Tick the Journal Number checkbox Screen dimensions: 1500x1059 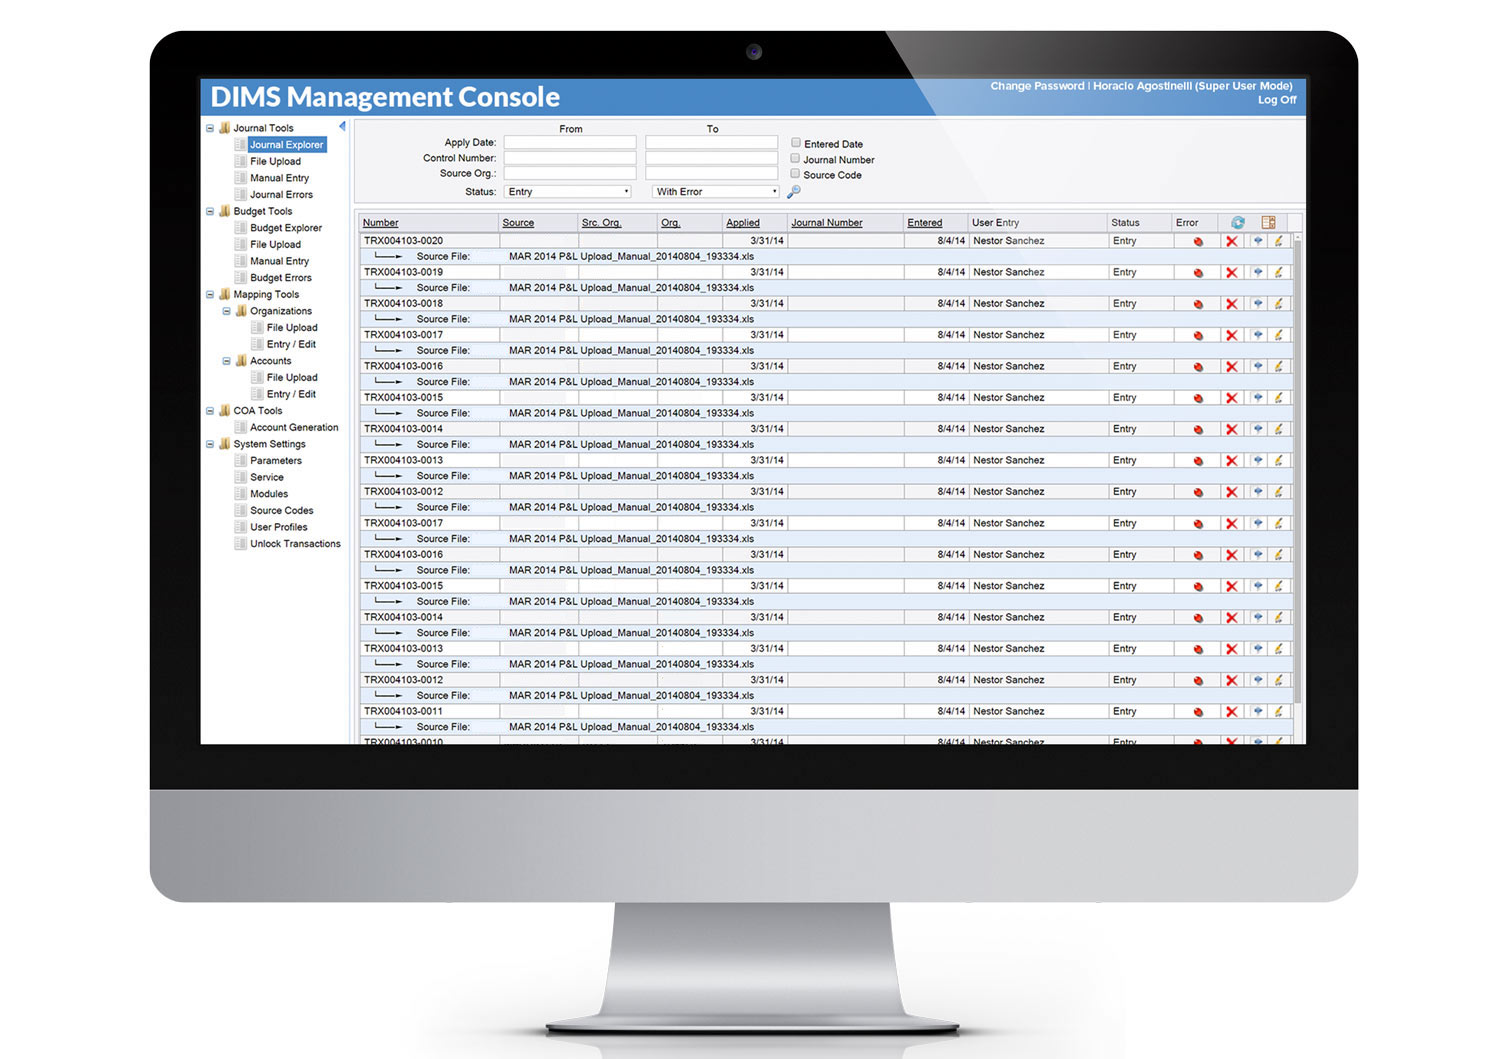tap(796, 158)
